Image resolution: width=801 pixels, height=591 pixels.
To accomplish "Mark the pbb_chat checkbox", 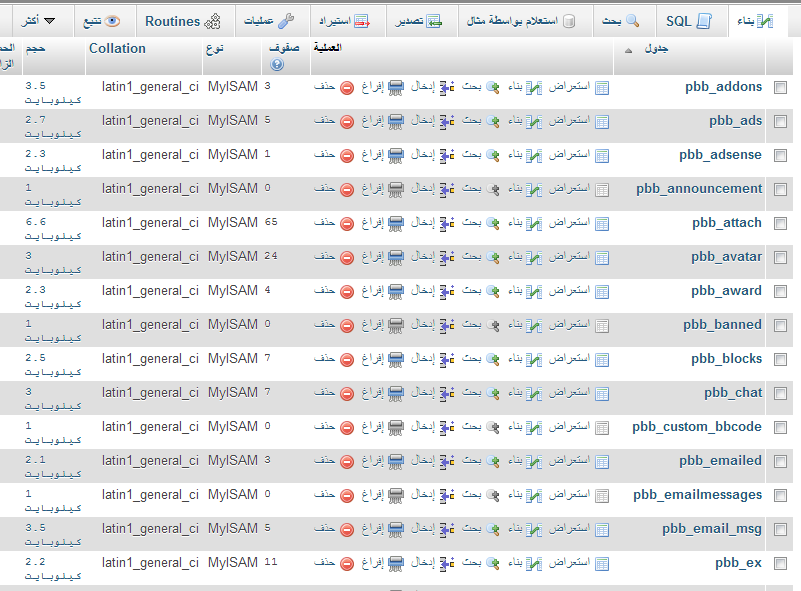I will [780, 393].
